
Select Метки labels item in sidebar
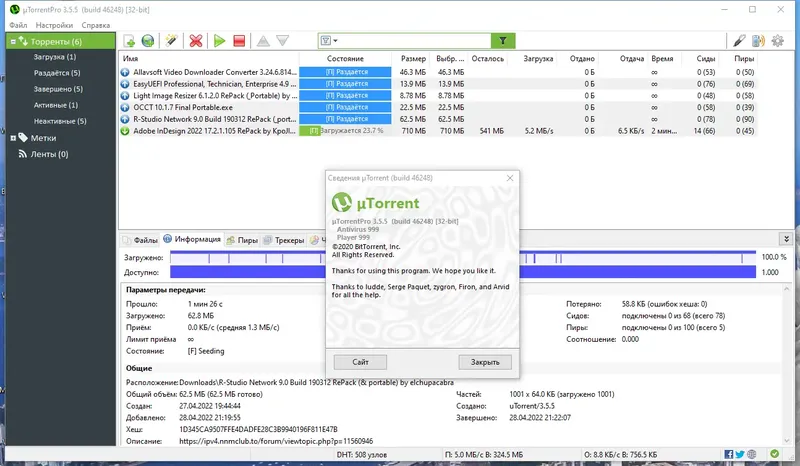(x=43, y=138)
